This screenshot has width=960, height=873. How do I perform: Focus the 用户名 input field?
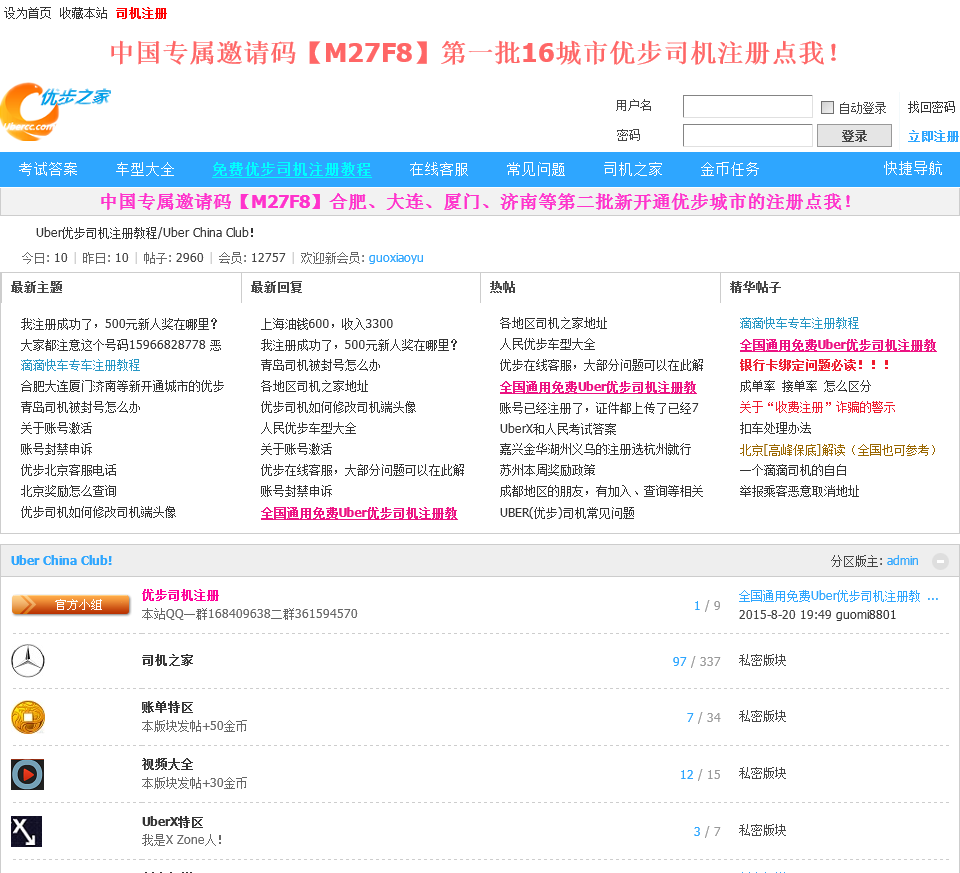coord(748,107)
